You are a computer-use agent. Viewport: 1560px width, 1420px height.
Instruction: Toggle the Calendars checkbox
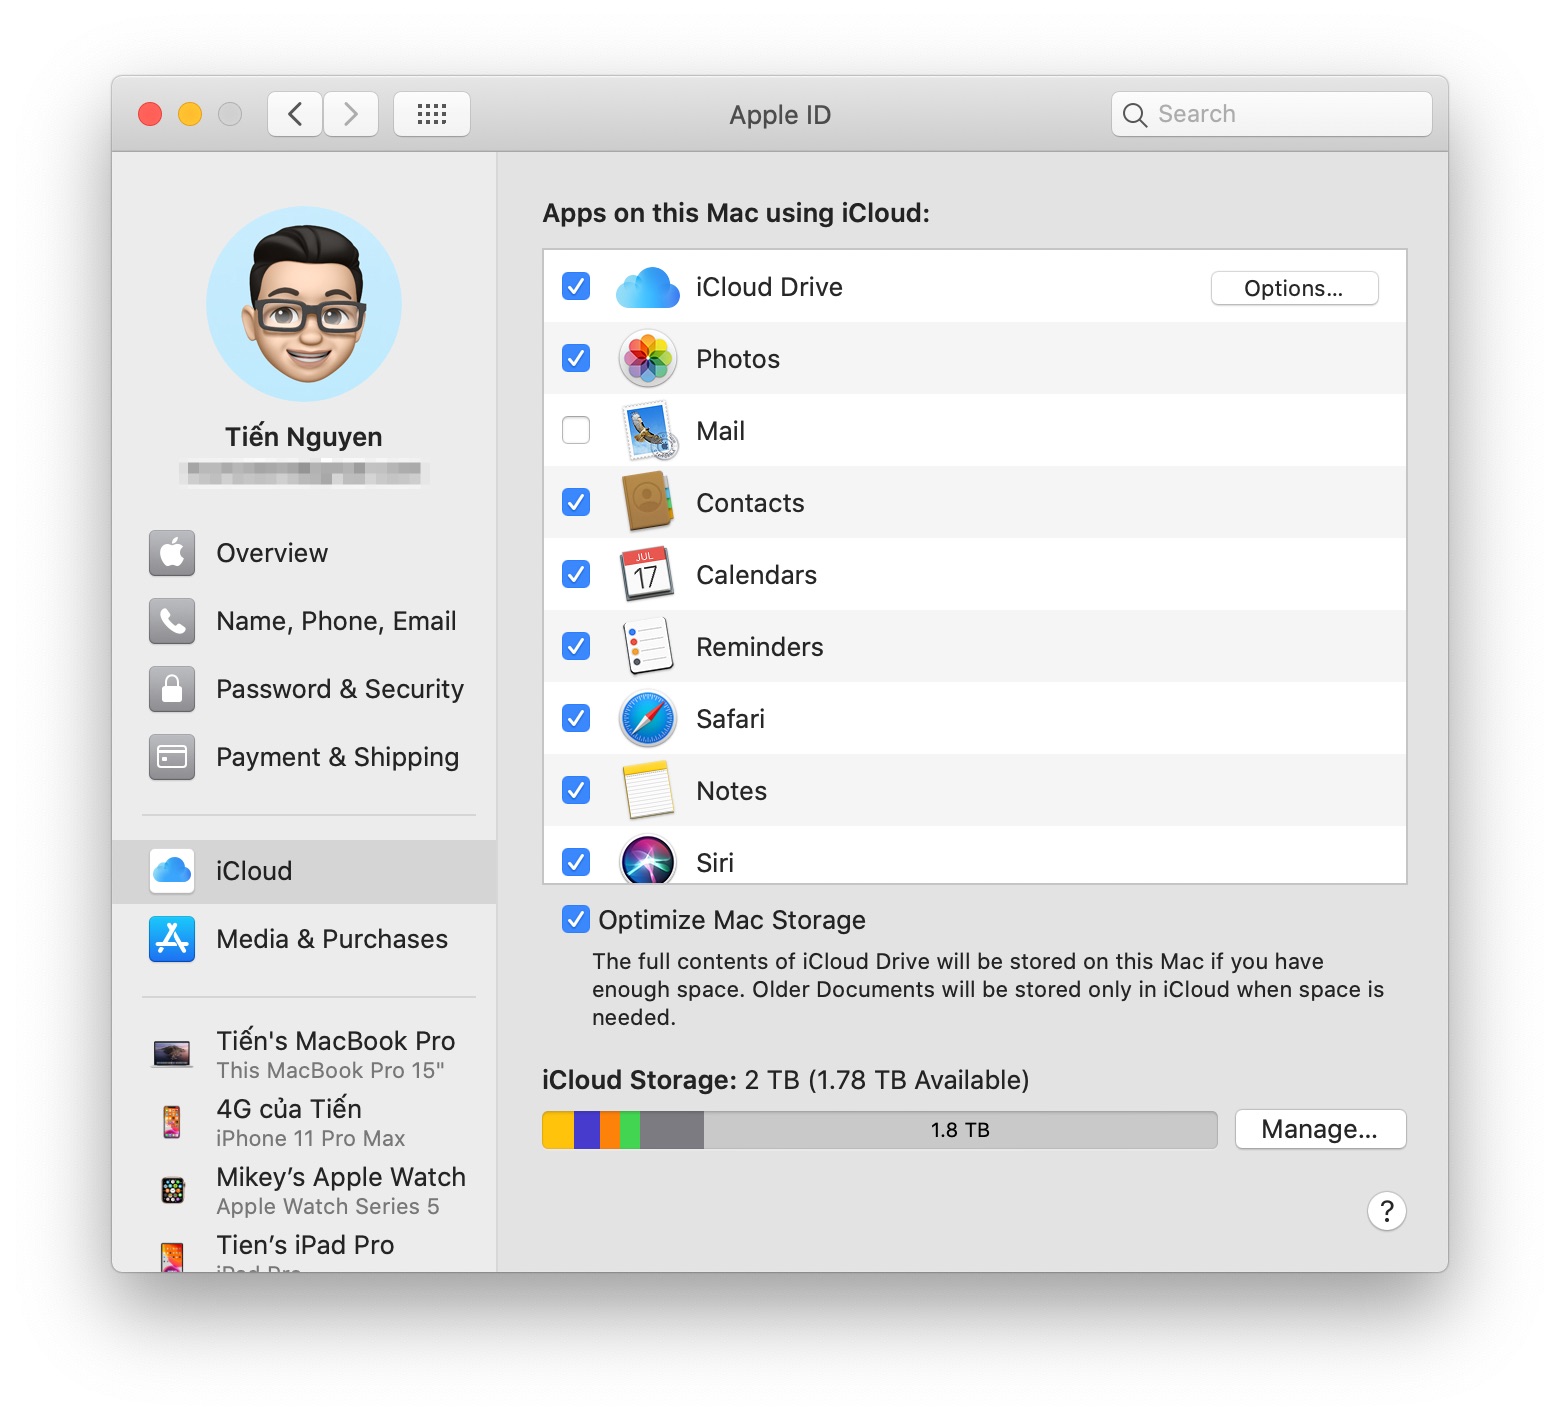(576, 574)
